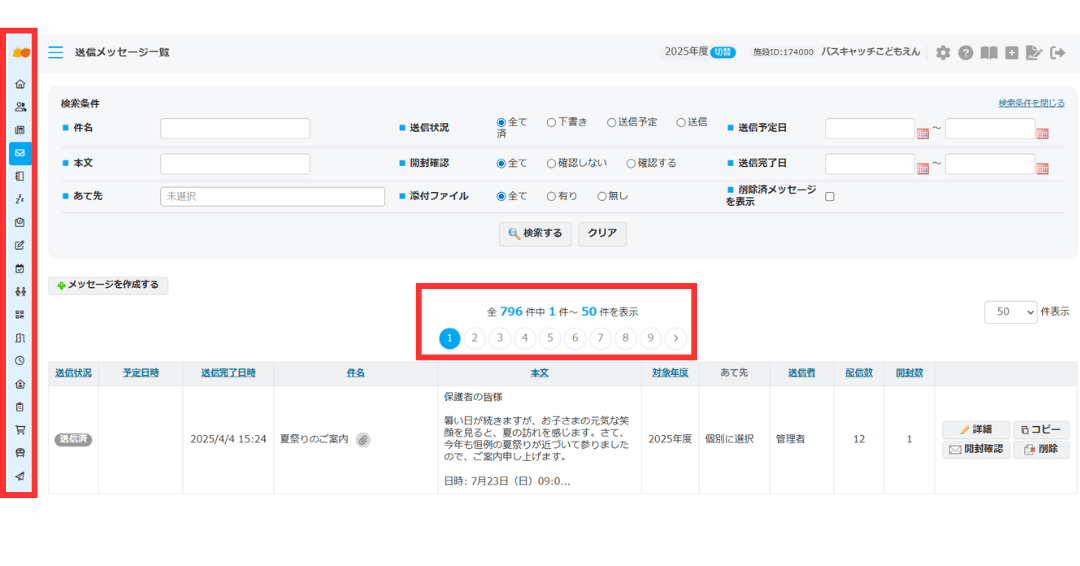The width and height of the screenshot is (1080, 566).
Task: Go to page 3 in pagination
Action: coord(500,338)
